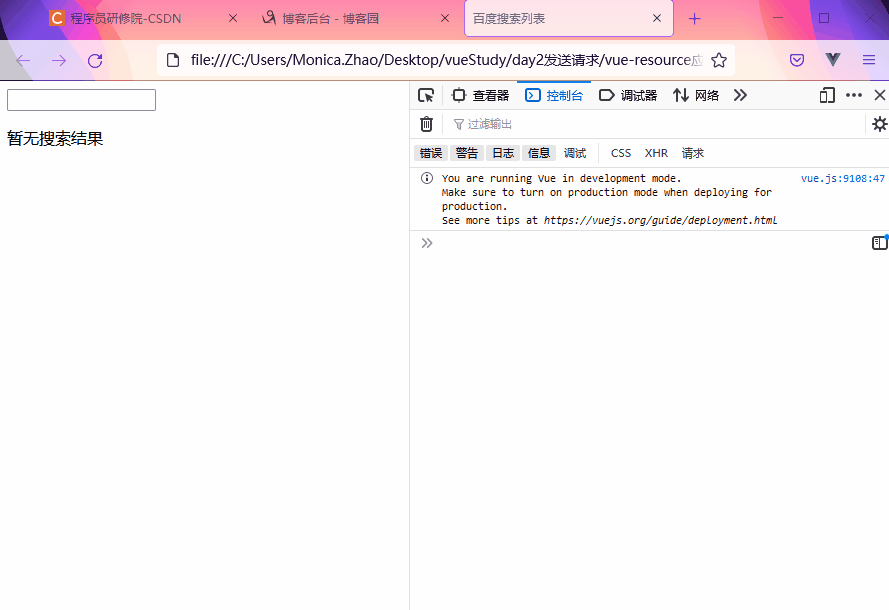Click the file URL in address bar
This screenshot has height=610, width=889.
click(447, 60)
